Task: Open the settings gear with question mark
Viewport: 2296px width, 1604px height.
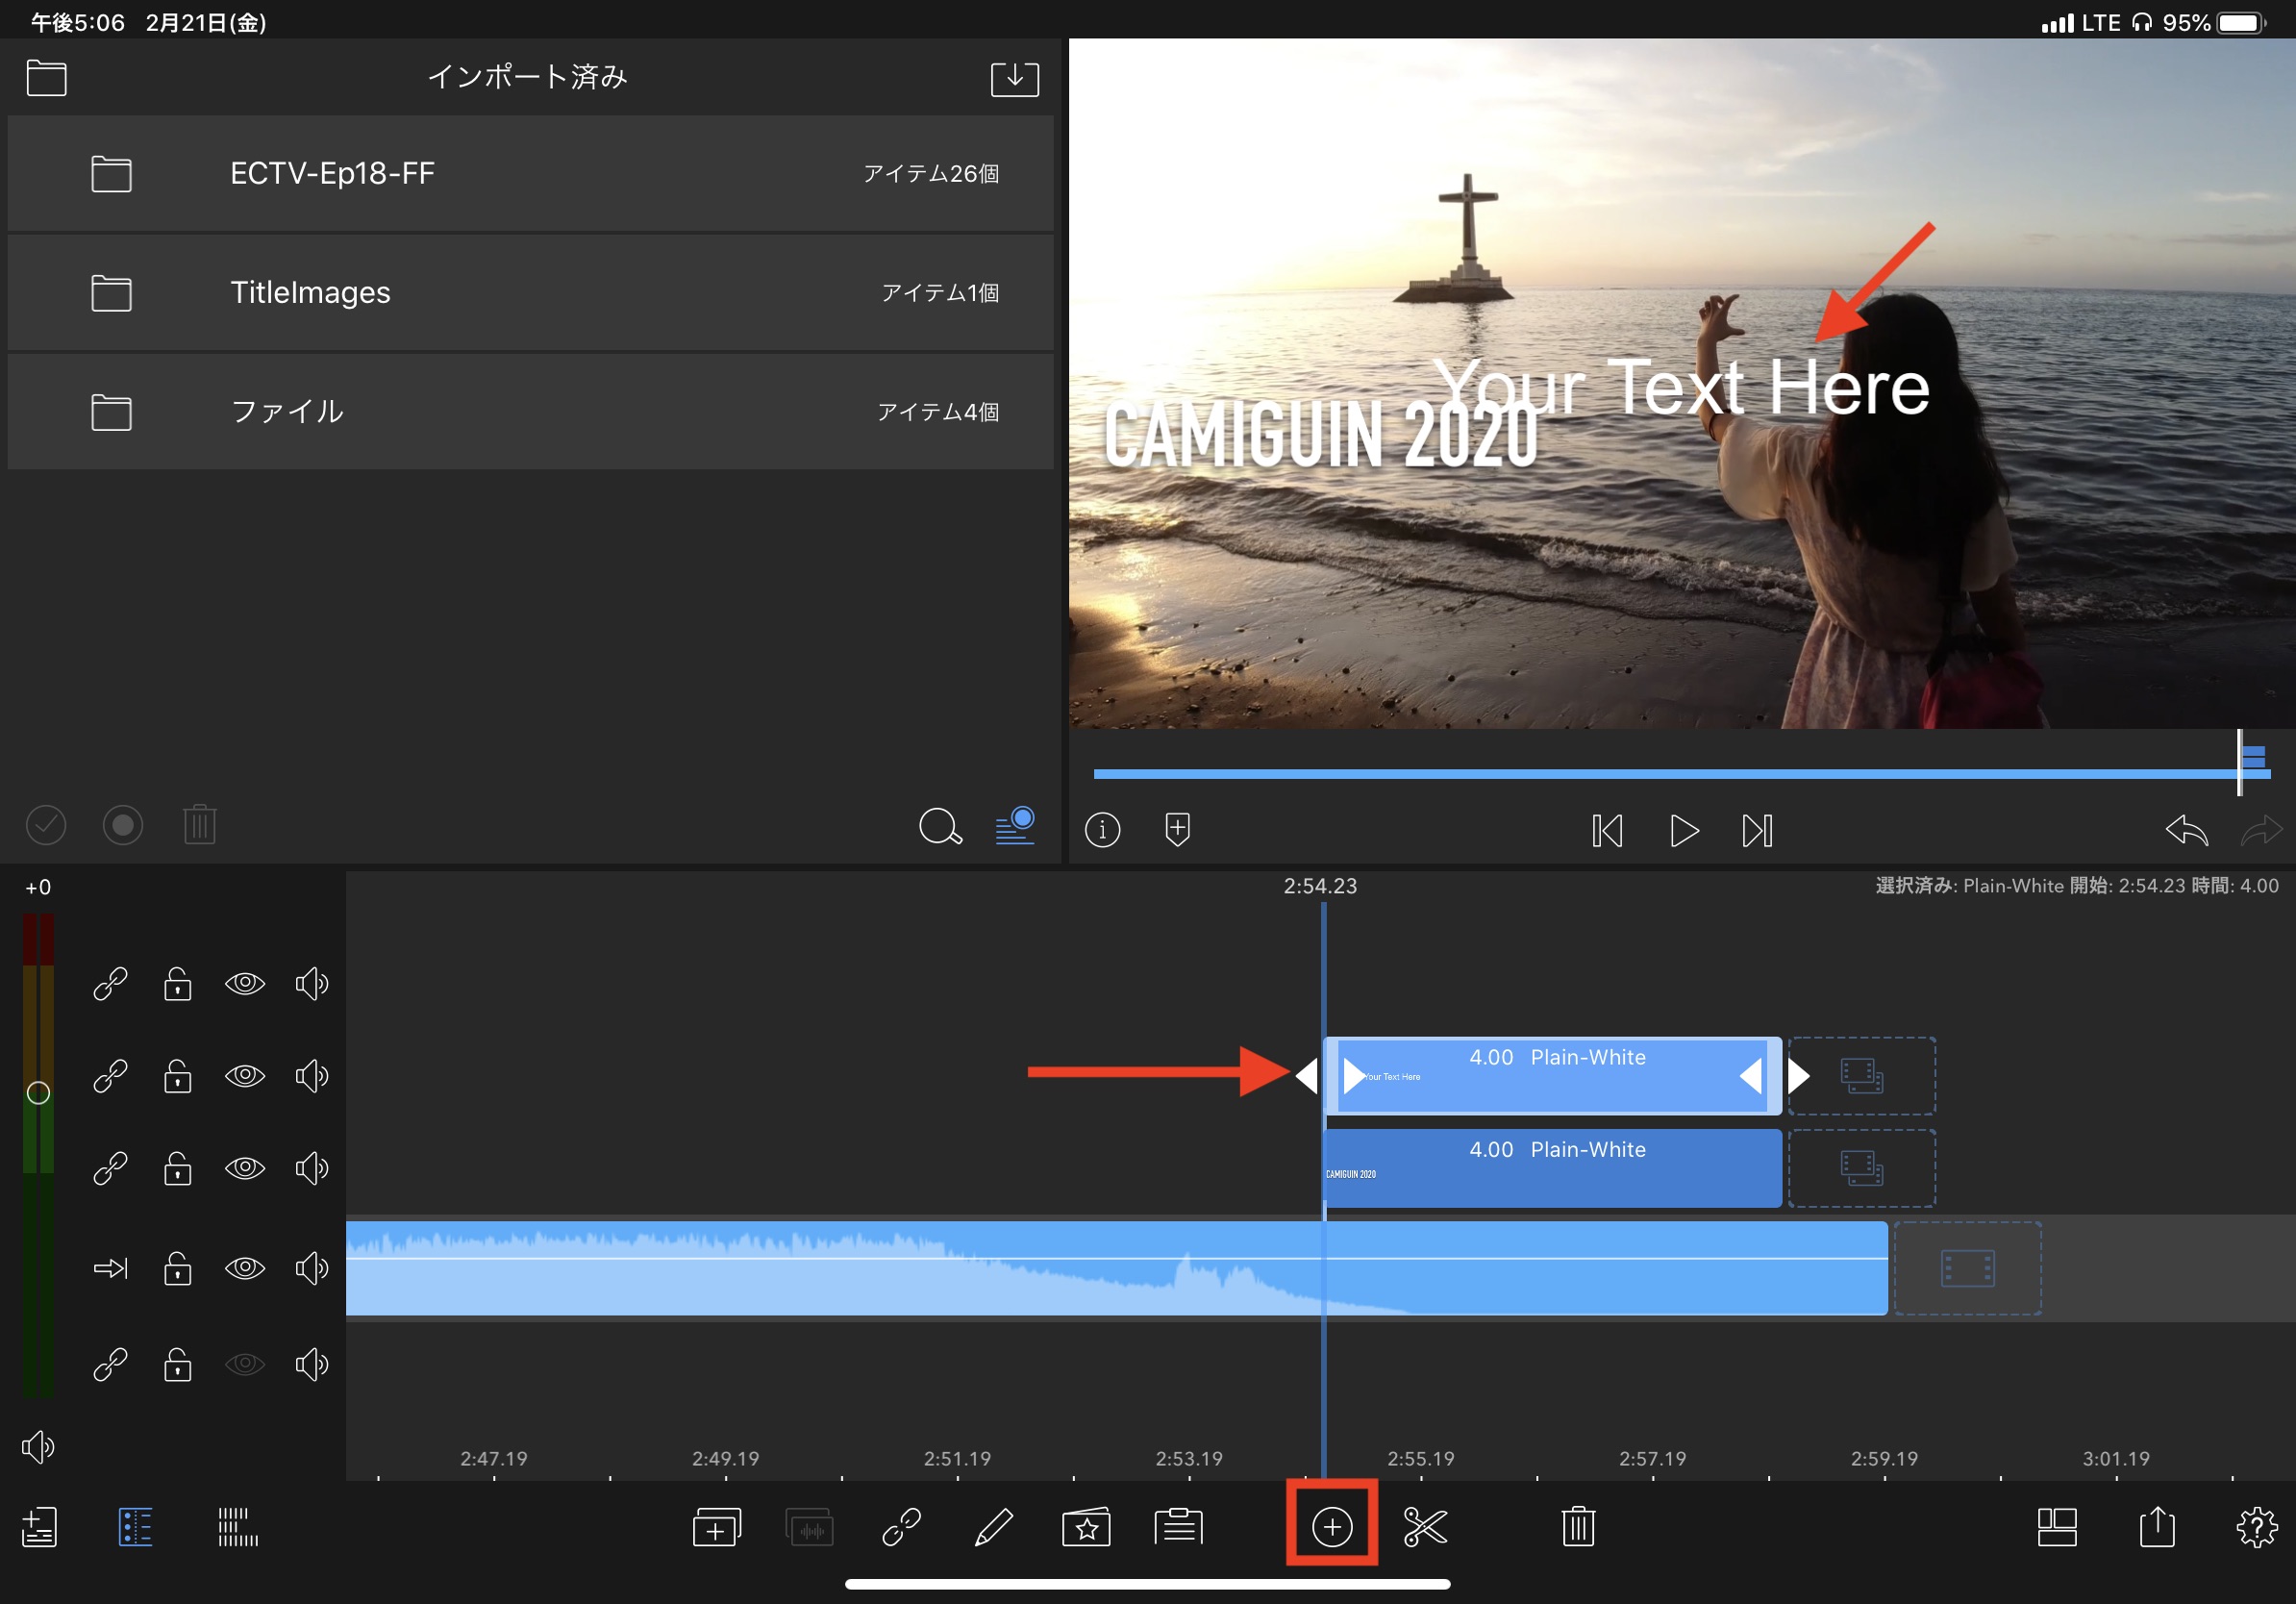Action: click(x=2256, y=1527)
